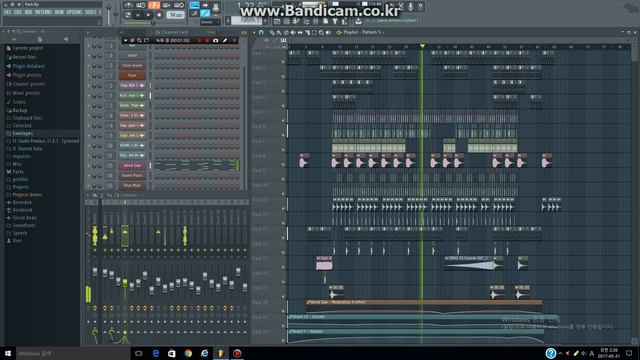Select the Flute channel button
The image size is (640, 360).
coord(132,76)
